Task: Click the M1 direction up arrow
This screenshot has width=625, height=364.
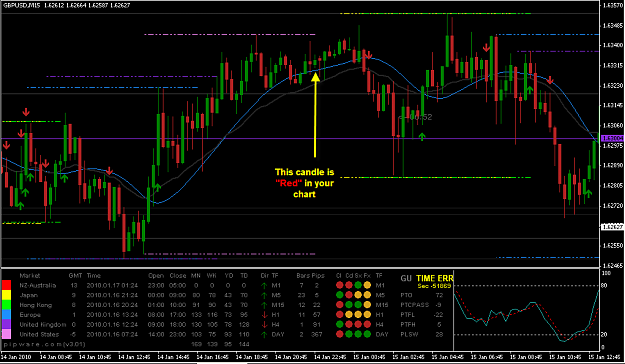Action: coord(264,285)
